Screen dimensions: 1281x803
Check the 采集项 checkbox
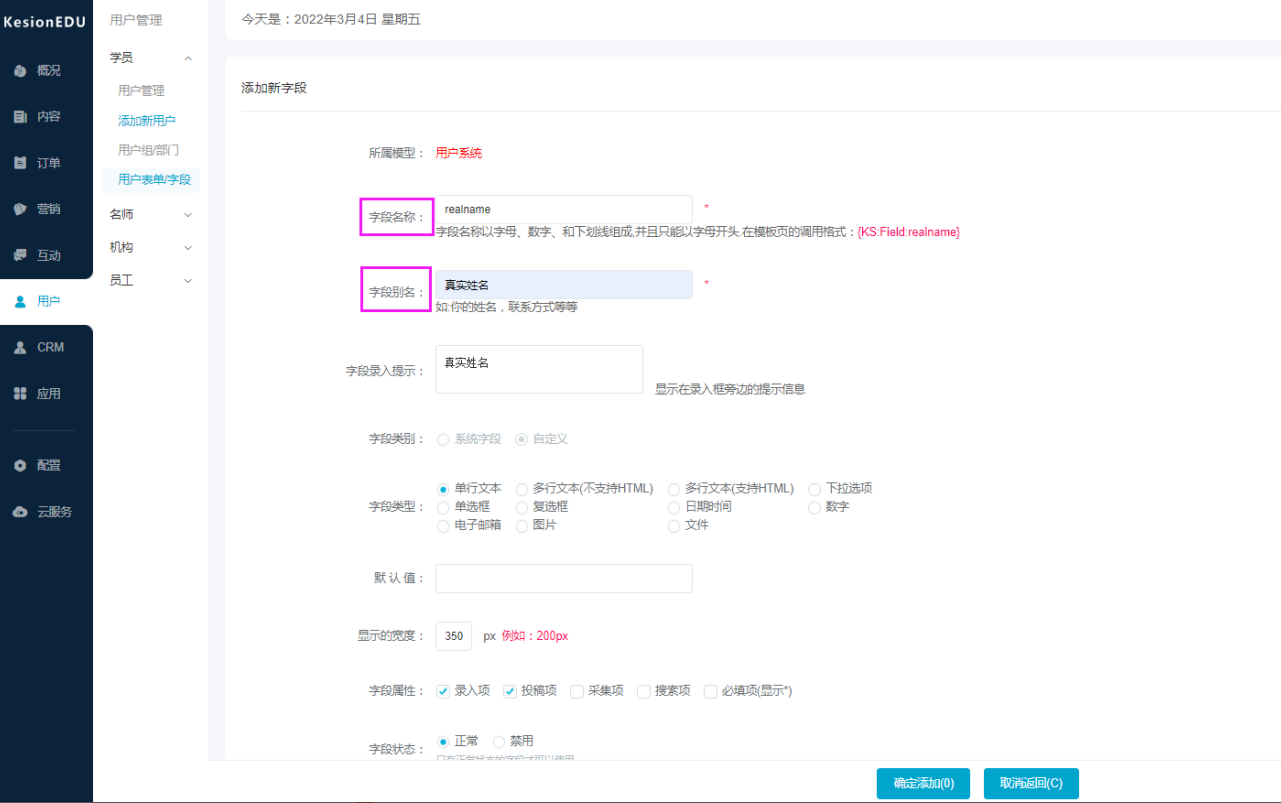(577, 691)
